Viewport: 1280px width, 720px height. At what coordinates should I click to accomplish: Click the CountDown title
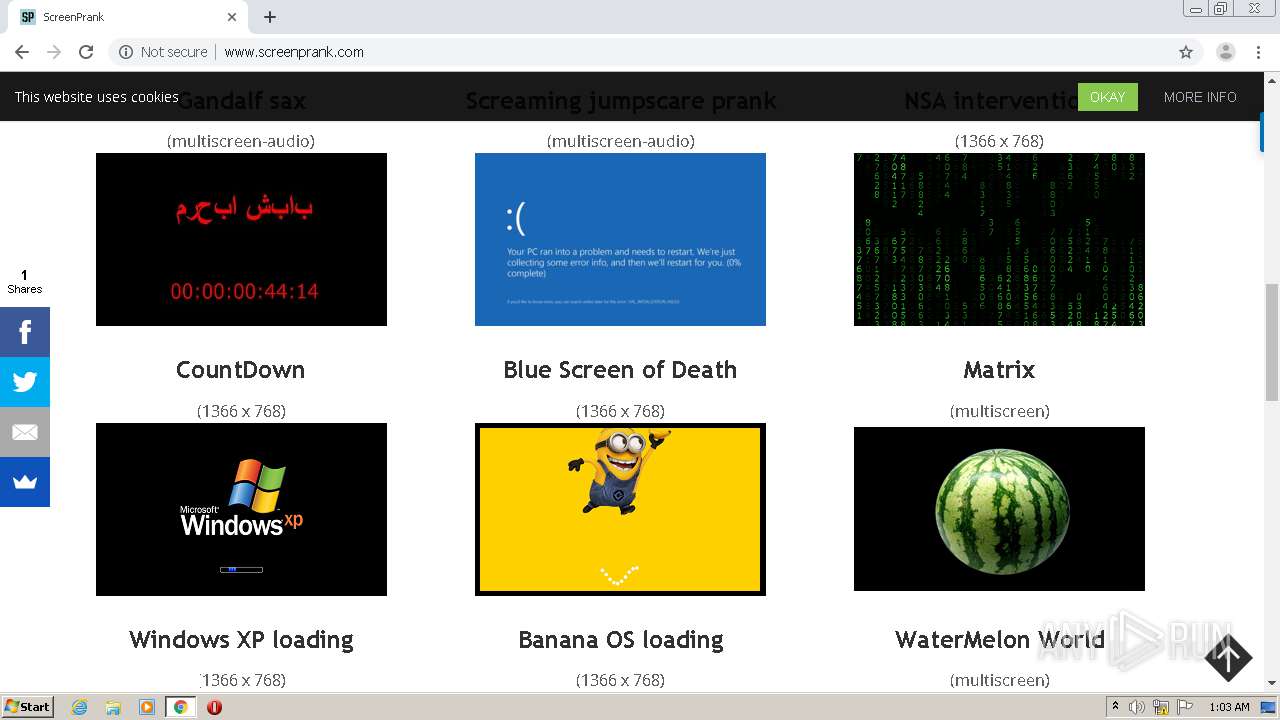point(241,370)
